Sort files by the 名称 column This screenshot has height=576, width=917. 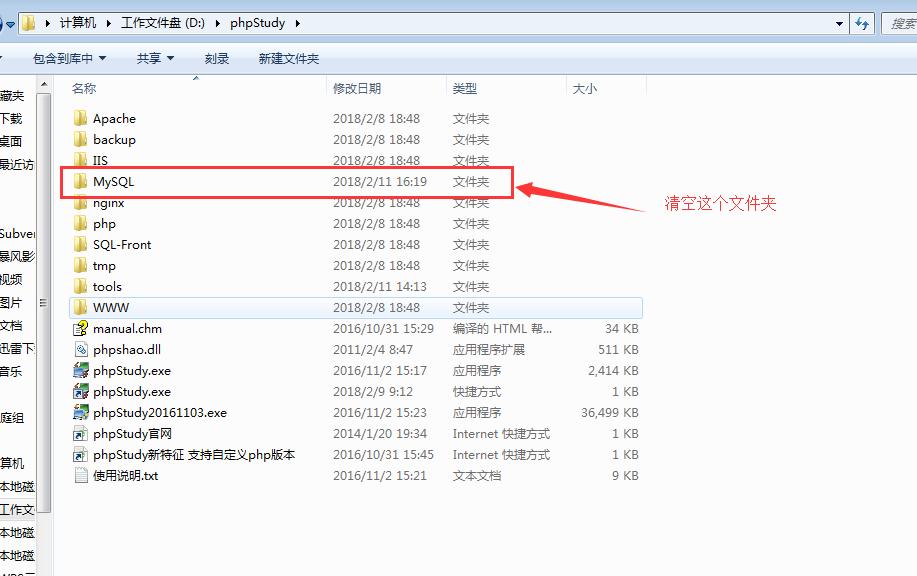pos(84,89)
